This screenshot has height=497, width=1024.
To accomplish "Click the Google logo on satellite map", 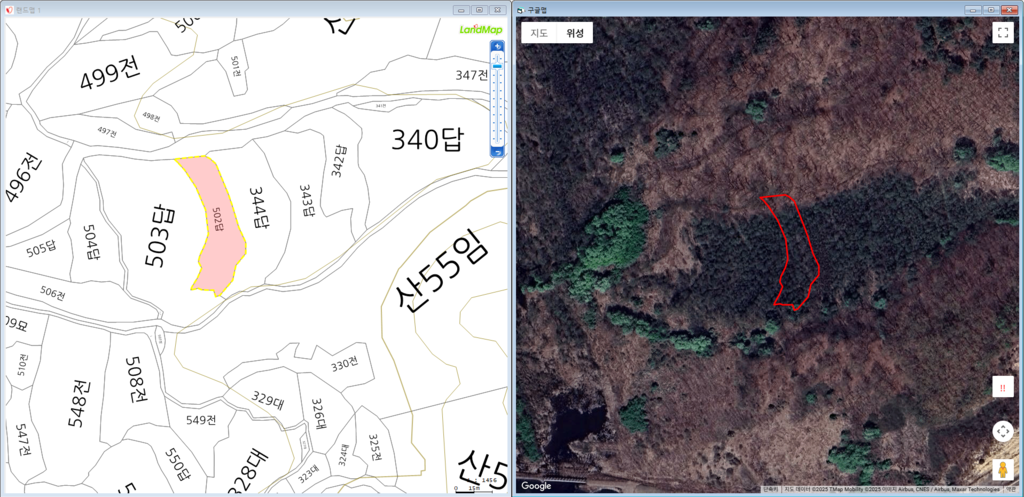I will click(536, 486).
